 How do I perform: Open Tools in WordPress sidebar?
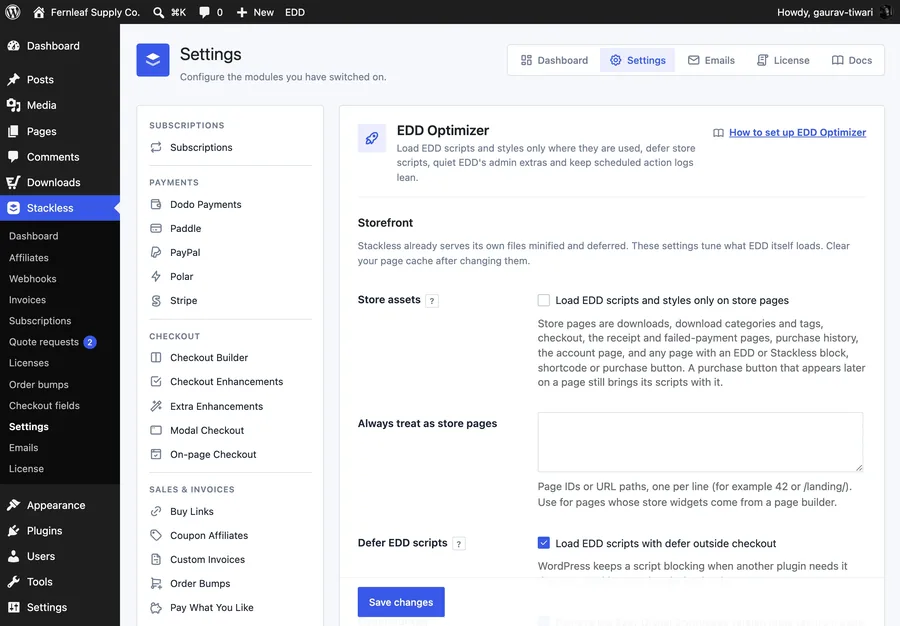click(60, 582)
